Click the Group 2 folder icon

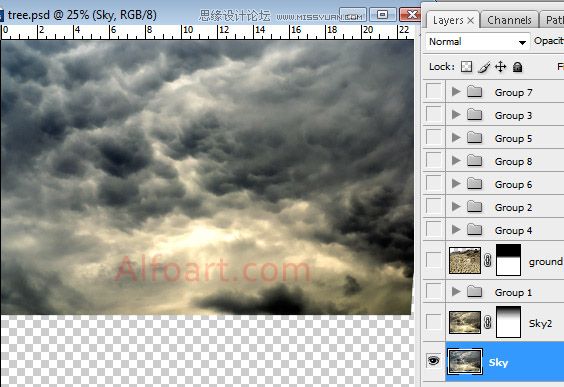(x=474, y=207)
